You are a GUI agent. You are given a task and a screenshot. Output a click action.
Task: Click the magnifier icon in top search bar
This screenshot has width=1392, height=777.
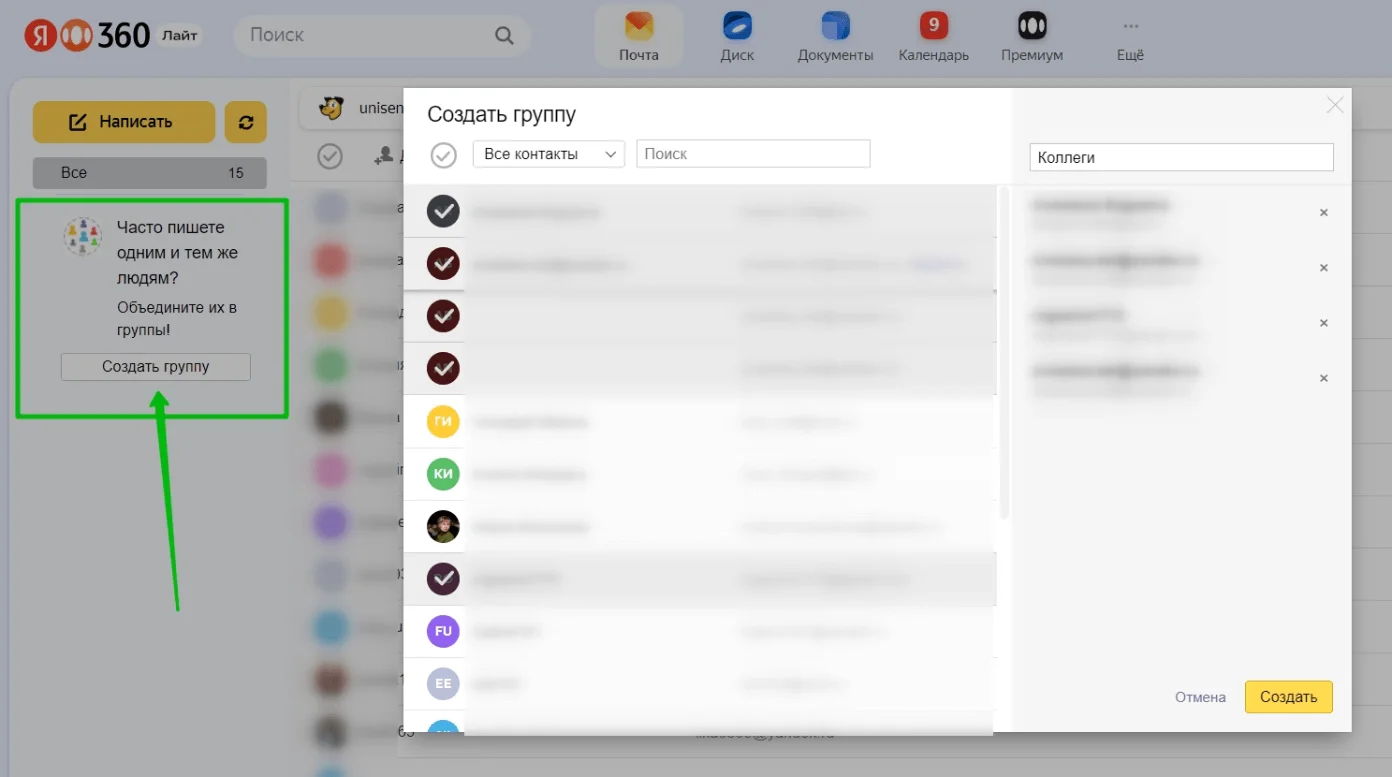coord(504,35)
